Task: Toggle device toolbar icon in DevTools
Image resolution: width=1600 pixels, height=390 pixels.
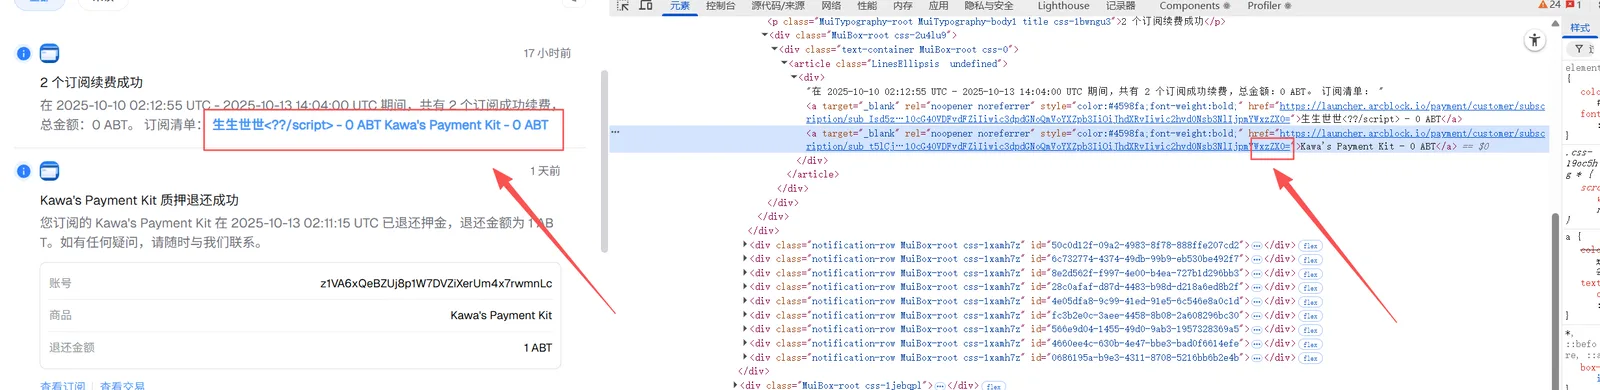Action: click(x=646, y=6)
